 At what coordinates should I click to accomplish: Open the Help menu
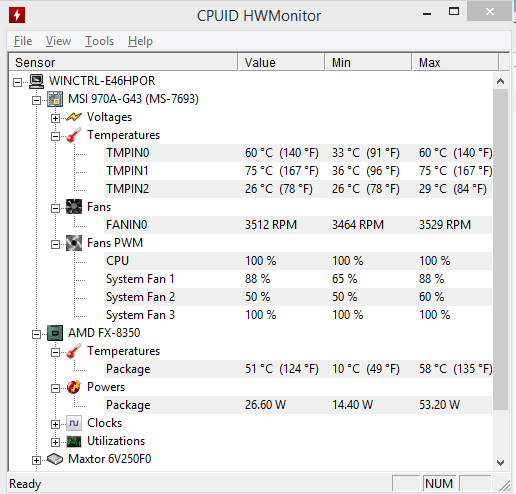[x=140, y=41]
